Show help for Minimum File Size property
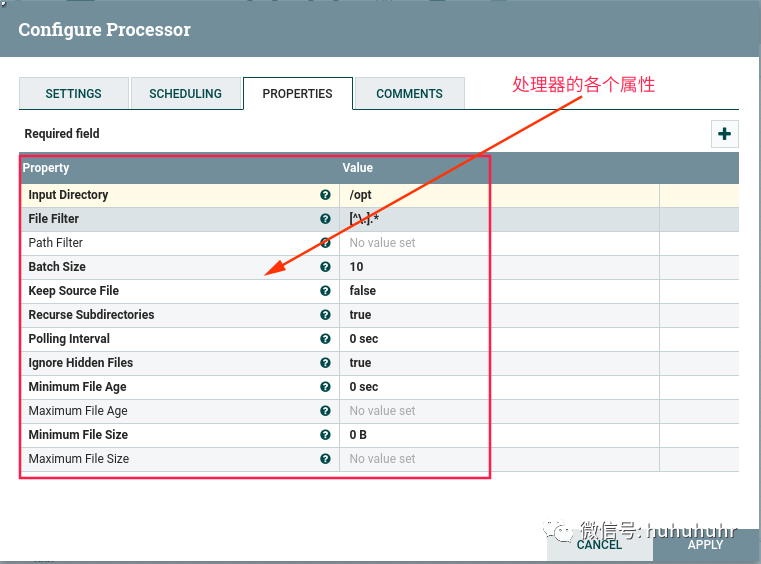761x564 pixels. 325,435
